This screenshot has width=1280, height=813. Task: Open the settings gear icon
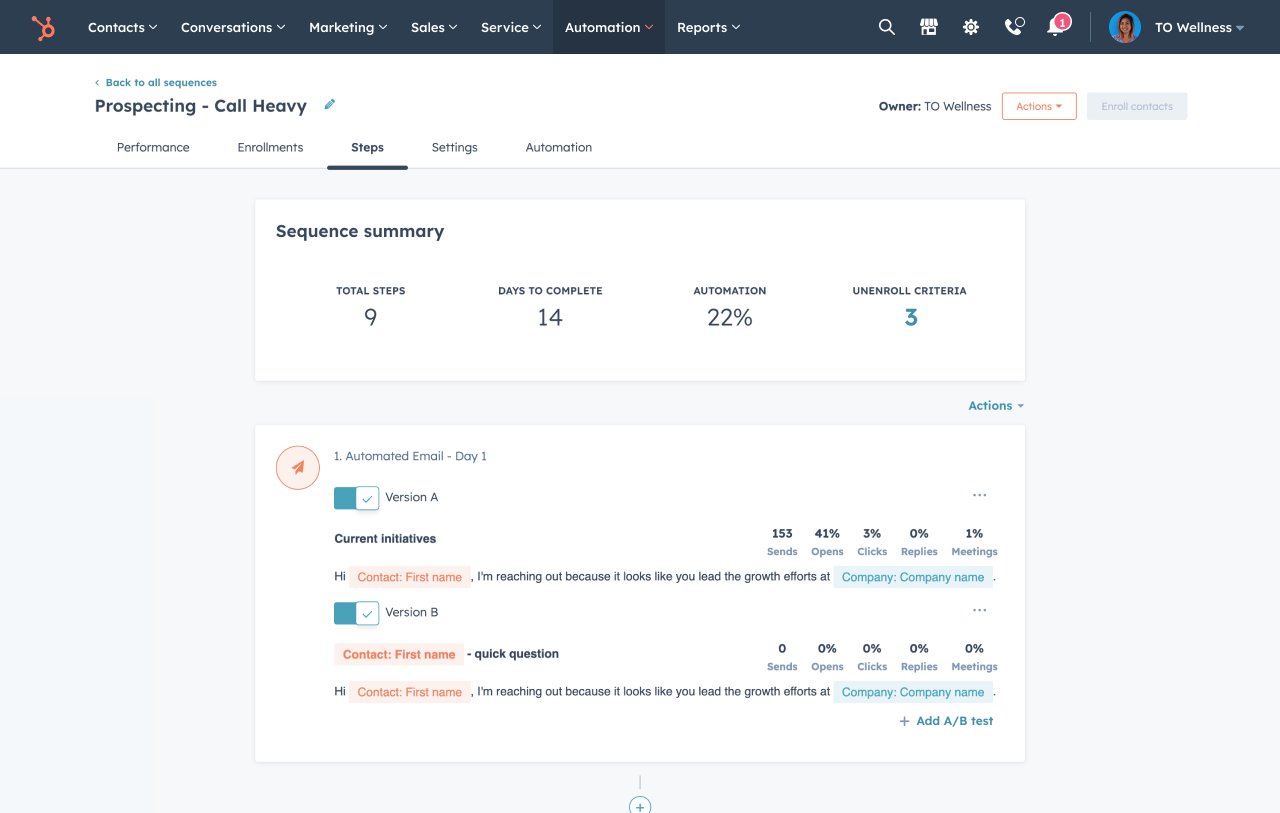coord(971,27)
